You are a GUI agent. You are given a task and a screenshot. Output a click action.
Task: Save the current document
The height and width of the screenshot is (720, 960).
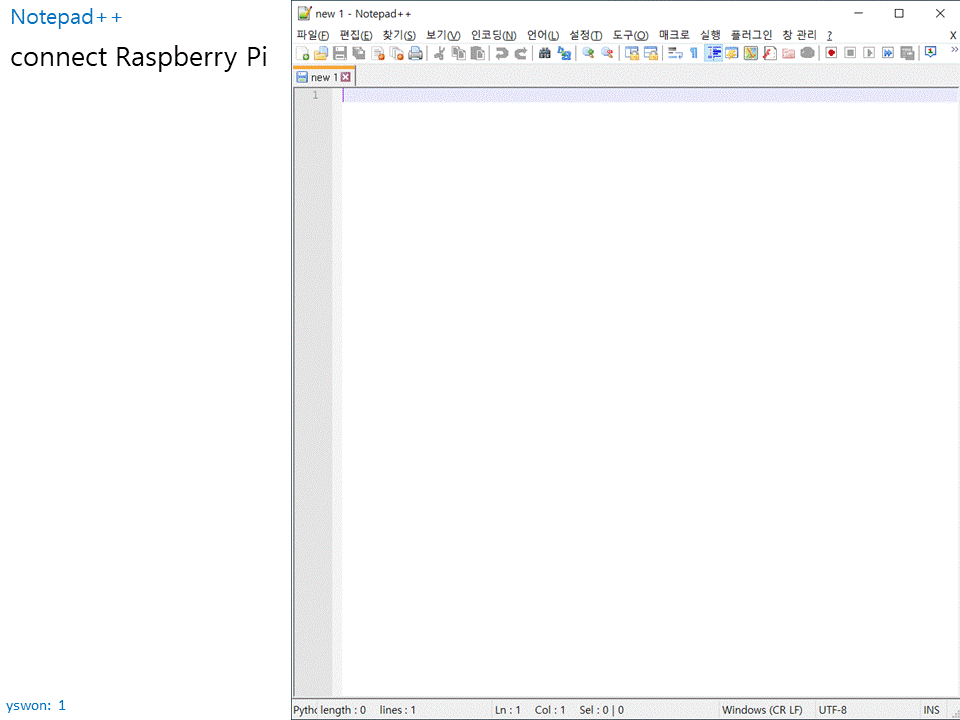pyautogui.click(x=340, y=53)
